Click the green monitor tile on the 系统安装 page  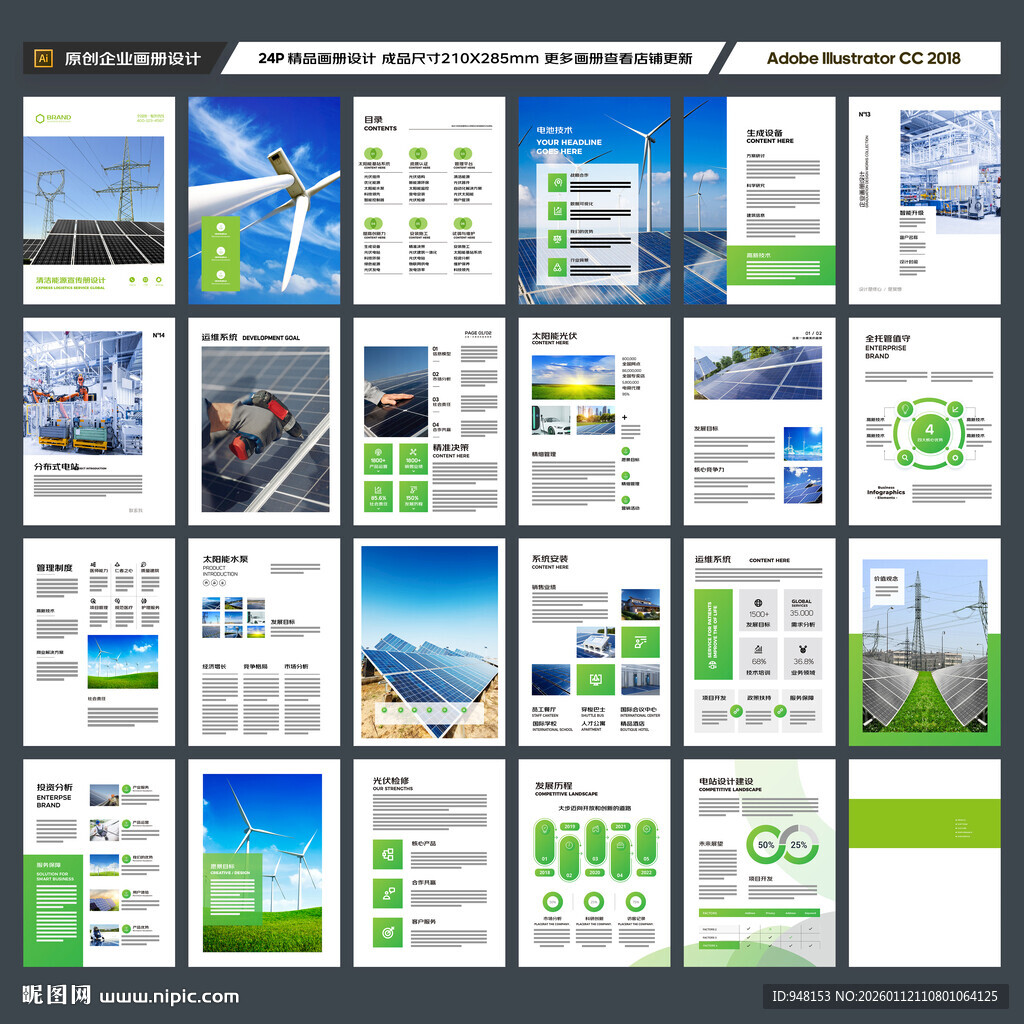click(596, 680)
